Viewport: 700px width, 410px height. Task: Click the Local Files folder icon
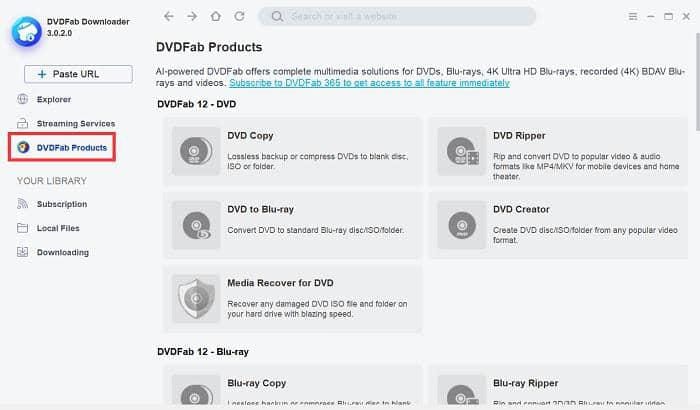pyautogui.click(x=22, y=228)
